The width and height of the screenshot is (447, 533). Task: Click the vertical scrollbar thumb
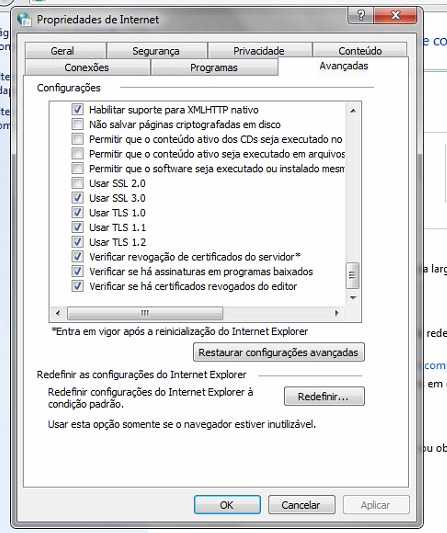(353, 275)
